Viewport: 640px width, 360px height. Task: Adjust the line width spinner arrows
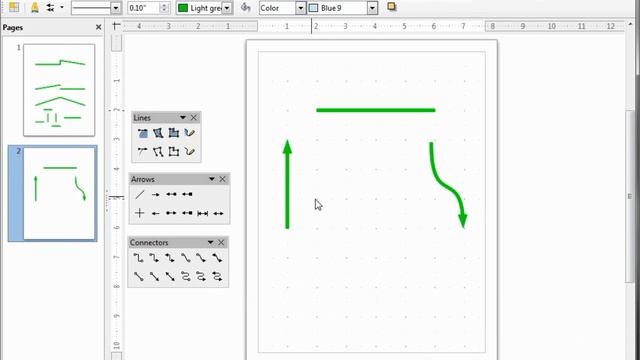164,8
